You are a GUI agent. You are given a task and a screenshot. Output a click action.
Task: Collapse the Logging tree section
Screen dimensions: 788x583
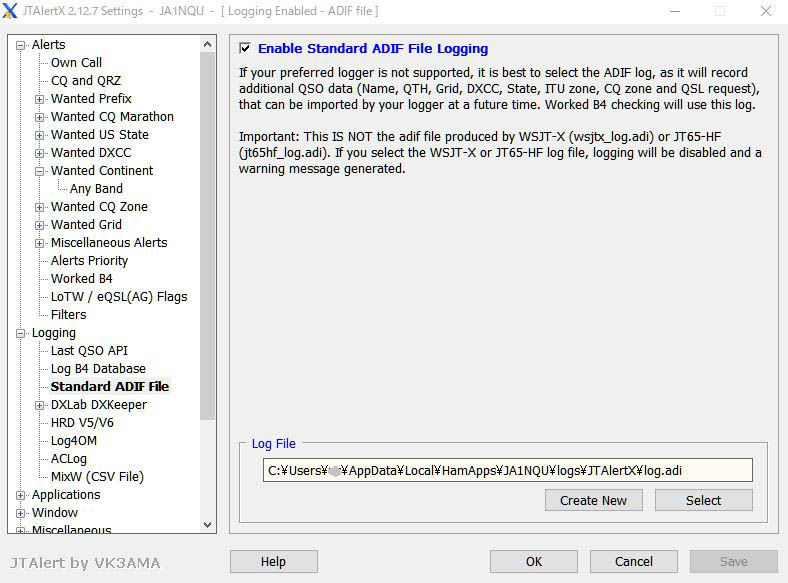click(x=21, y=333)
